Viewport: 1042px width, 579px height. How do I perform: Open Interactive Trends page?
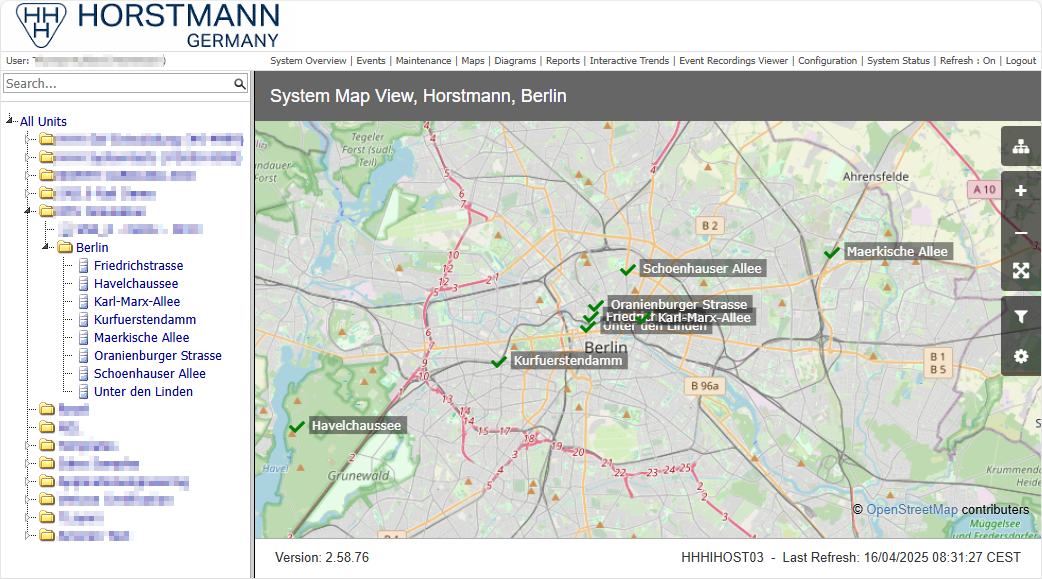629,60
